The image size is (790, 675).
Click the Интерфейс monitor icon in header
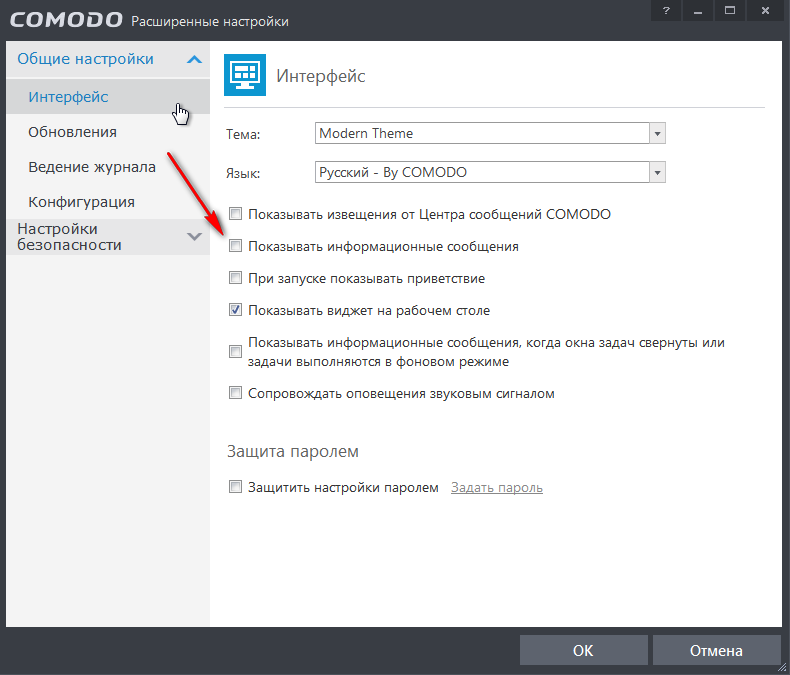(243, 75)
